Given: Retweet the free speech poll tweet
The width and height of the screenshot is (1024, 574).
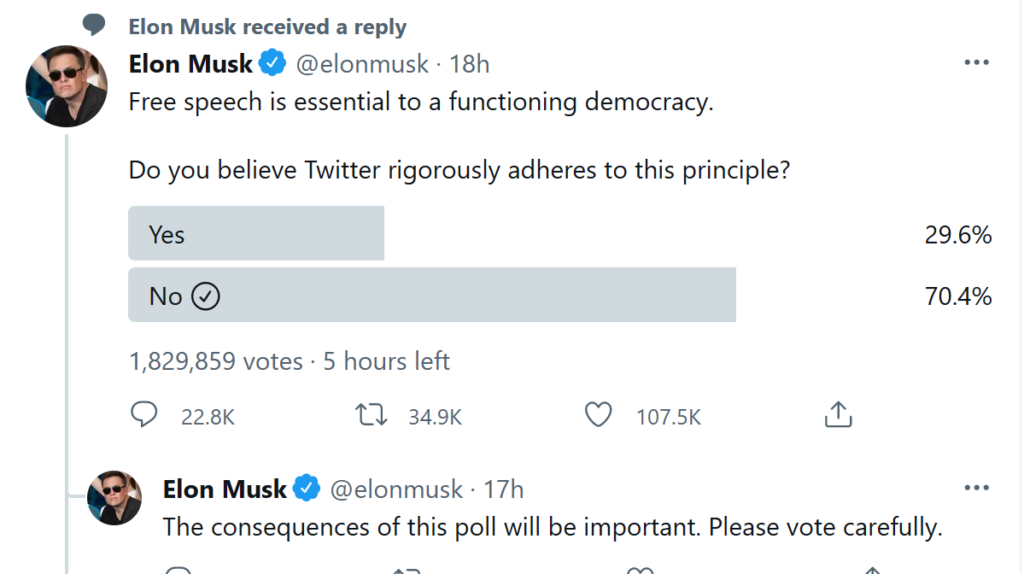Looking at the screenshot, I should coord(372,415).
